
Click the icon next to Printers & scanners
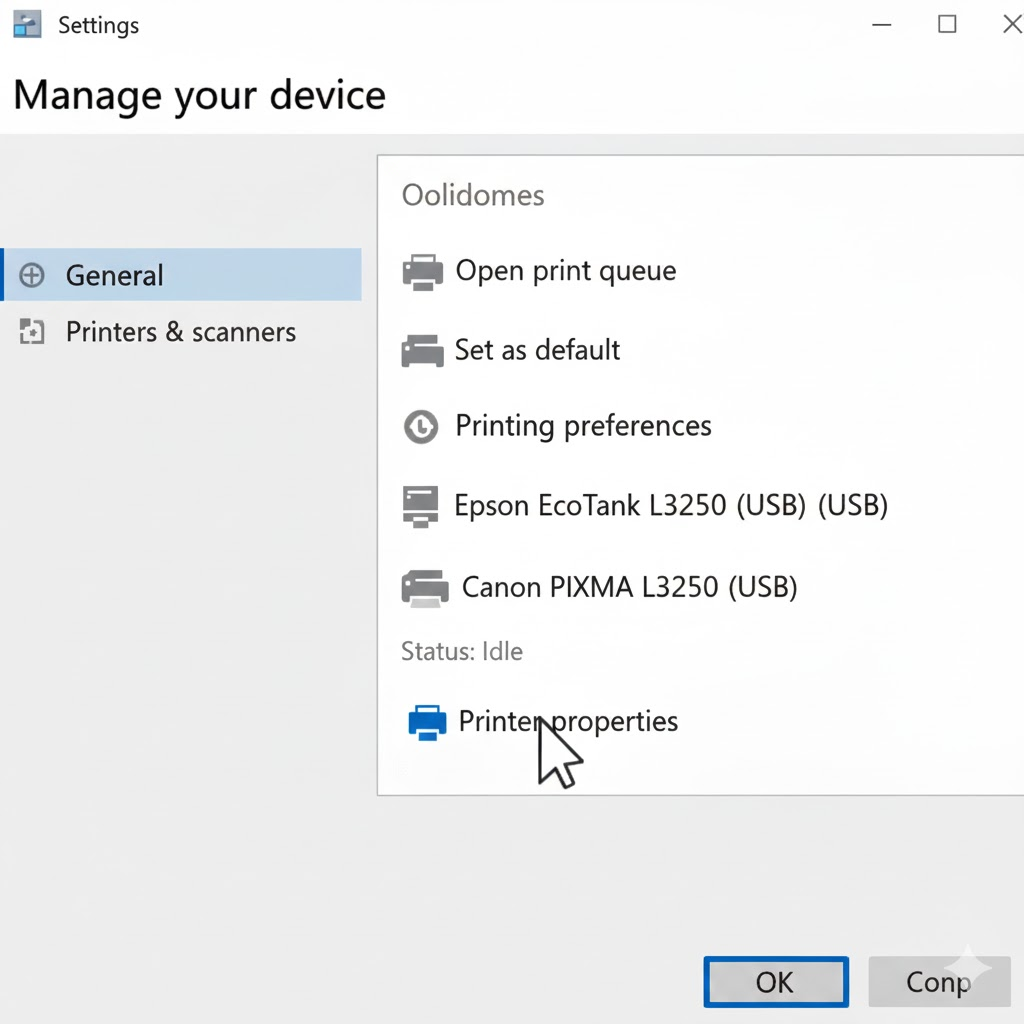click(32, 333)
